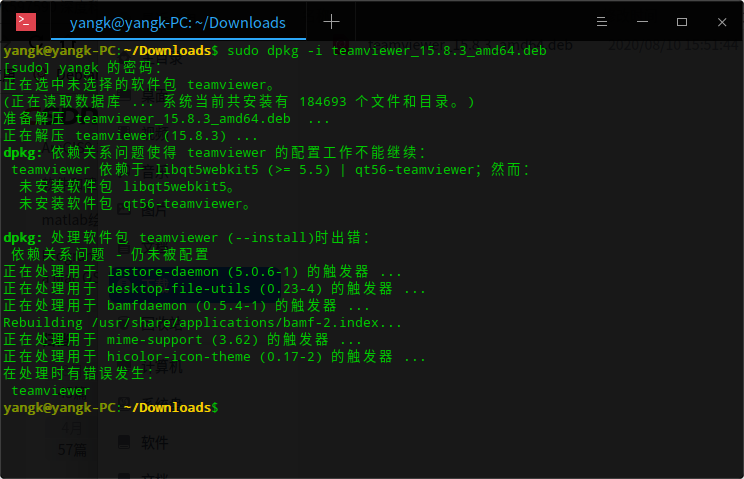
Task: Click 'dpkg: 依赖关系问题使得 teamviewer' line
Action: pyautogui.click(x=214, y=153)
